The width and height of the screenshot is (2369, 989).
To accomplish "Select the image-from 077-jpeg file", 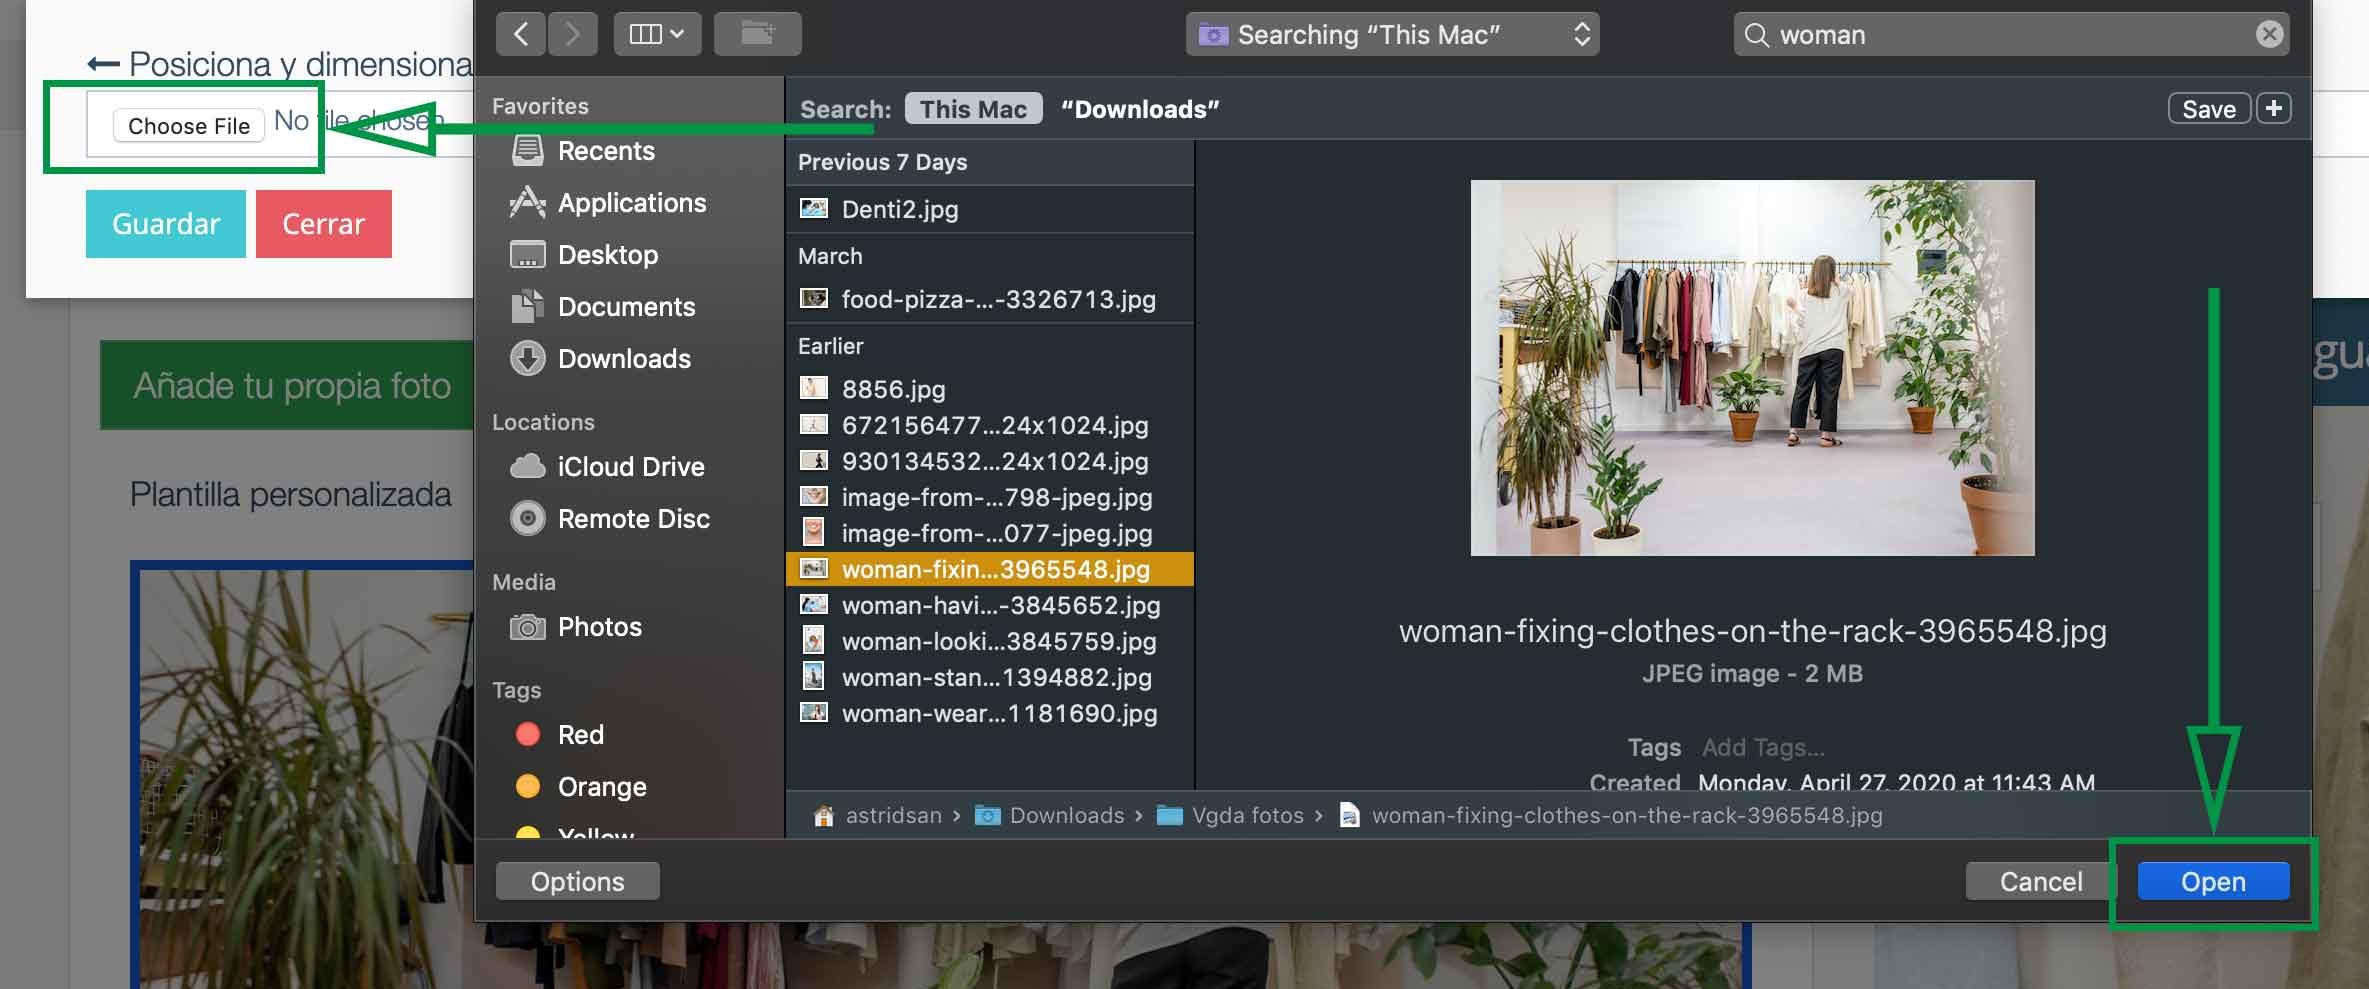I will click(x=990, y=533).
